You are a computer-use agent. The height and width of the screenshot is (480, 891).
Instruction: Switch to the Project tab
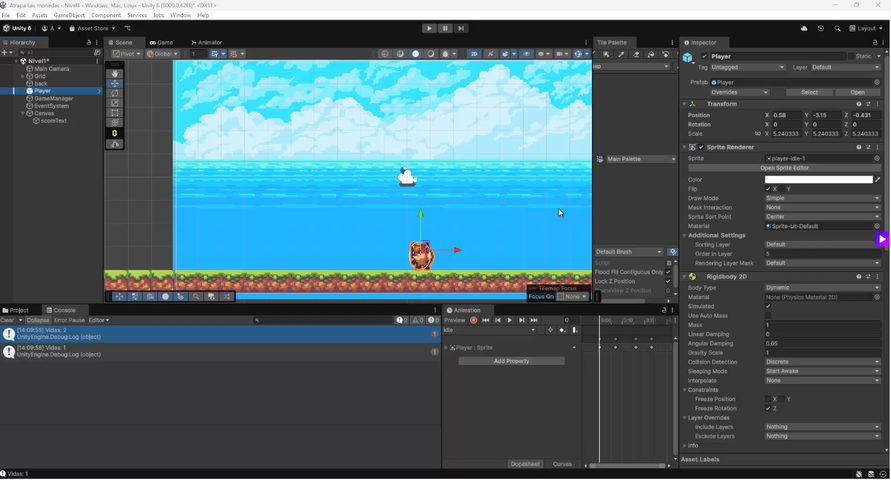[x=15, y=310]
